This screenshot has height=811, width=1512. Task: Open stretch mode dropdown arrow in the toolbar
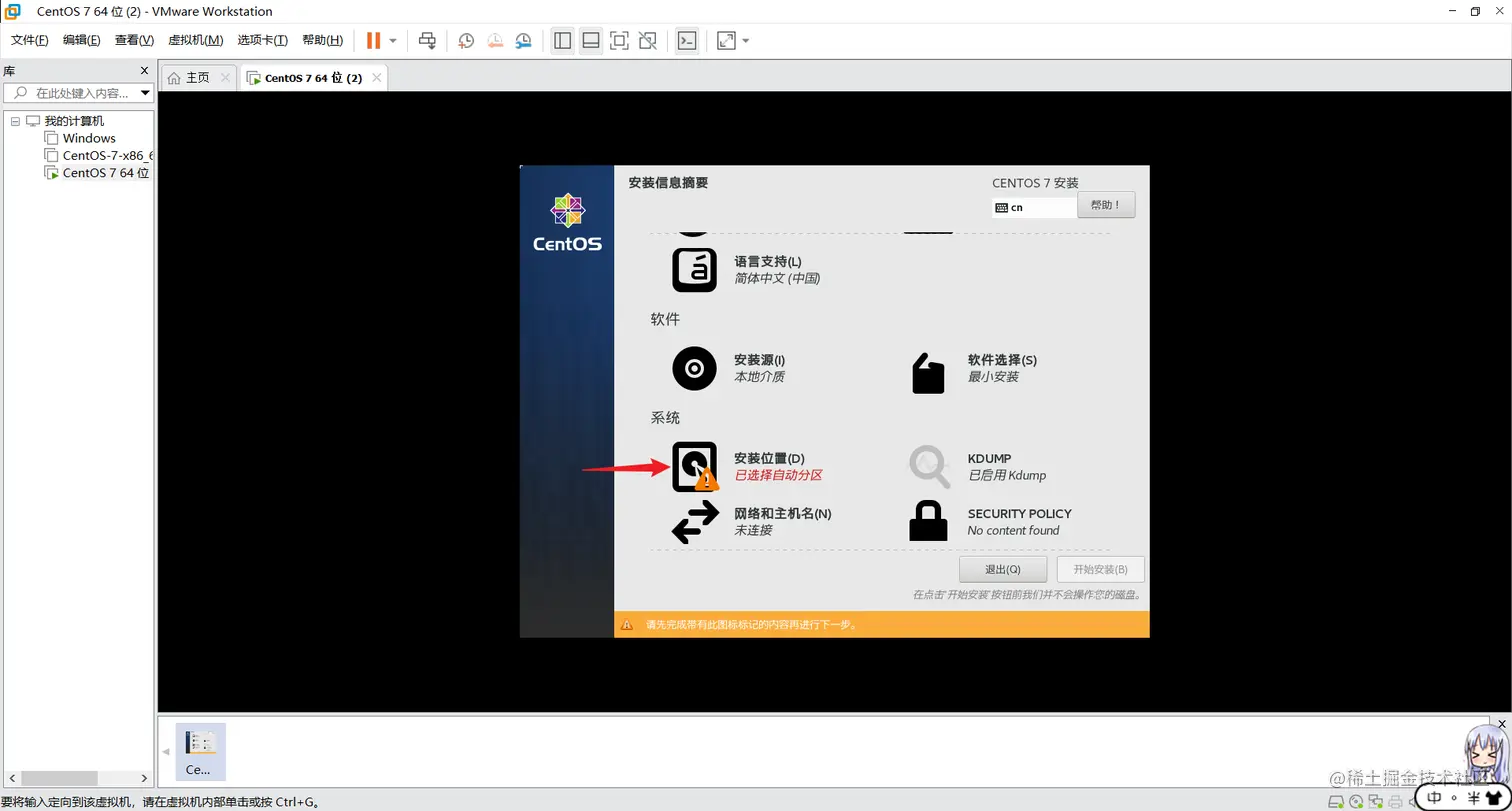pyautogui.click(x=746, y=41)
